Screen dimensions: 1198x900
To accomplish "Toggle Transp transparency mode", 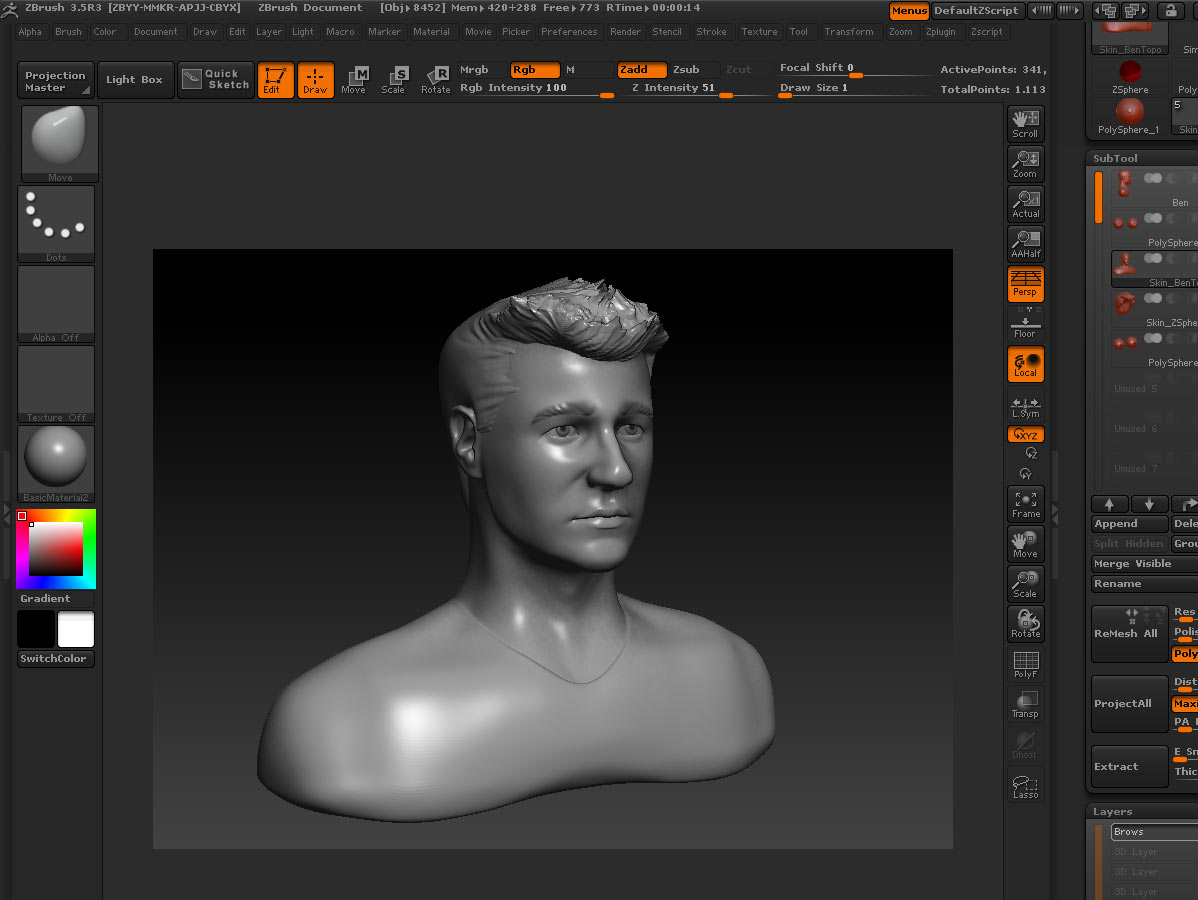I will tap(1025, 704).
